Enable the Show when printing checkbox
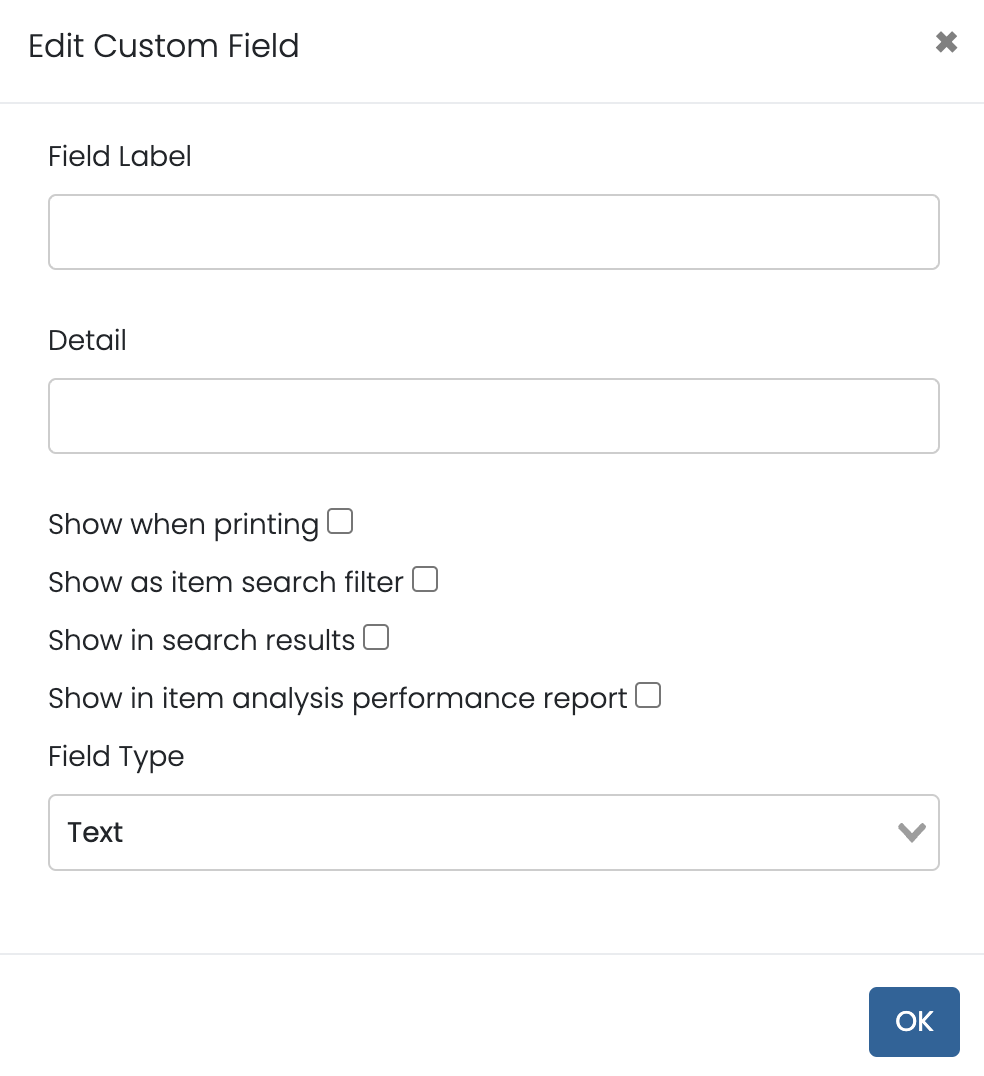 [340, 521]
